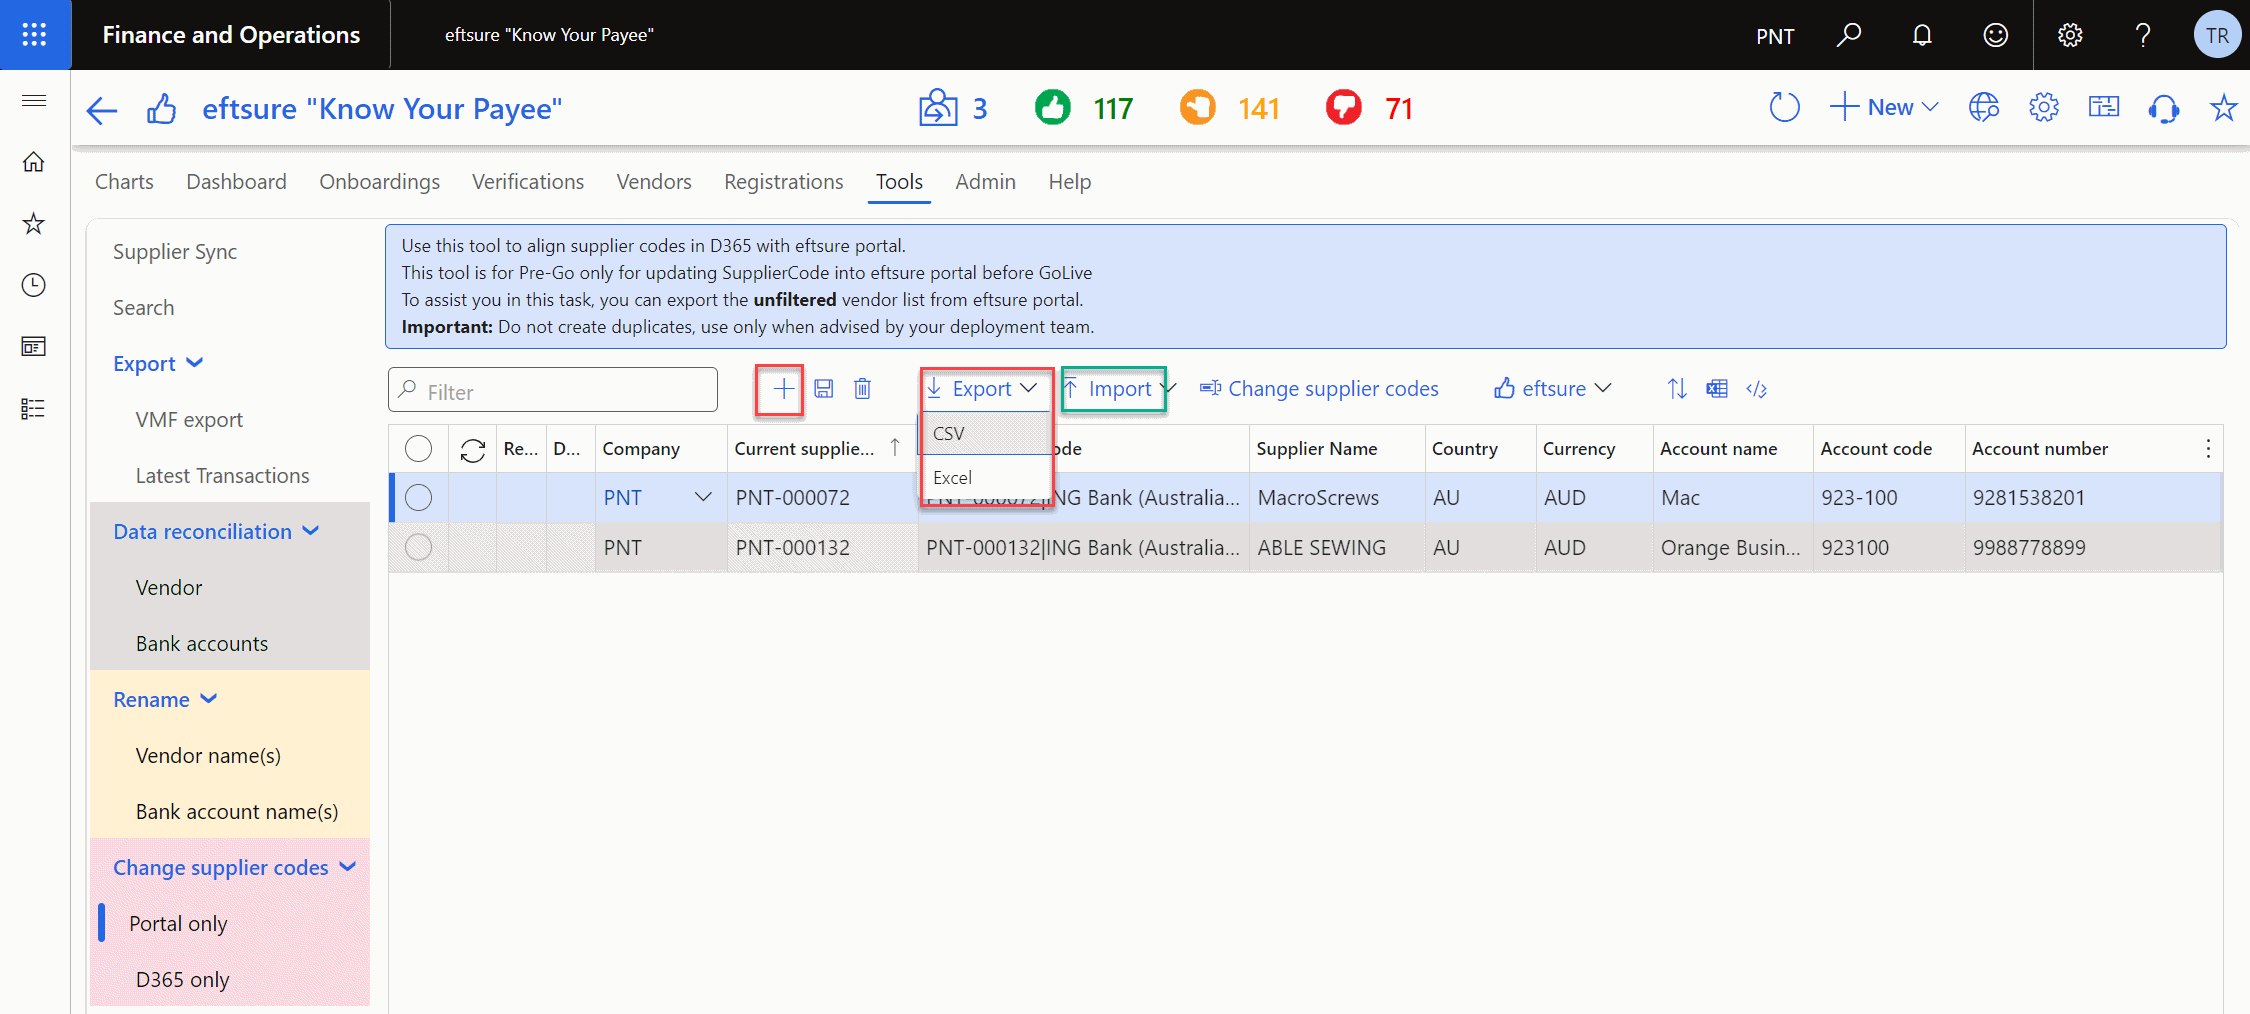Collapse Change supplier codes side section
2250x1014 pixels.
tap(234, 868)
